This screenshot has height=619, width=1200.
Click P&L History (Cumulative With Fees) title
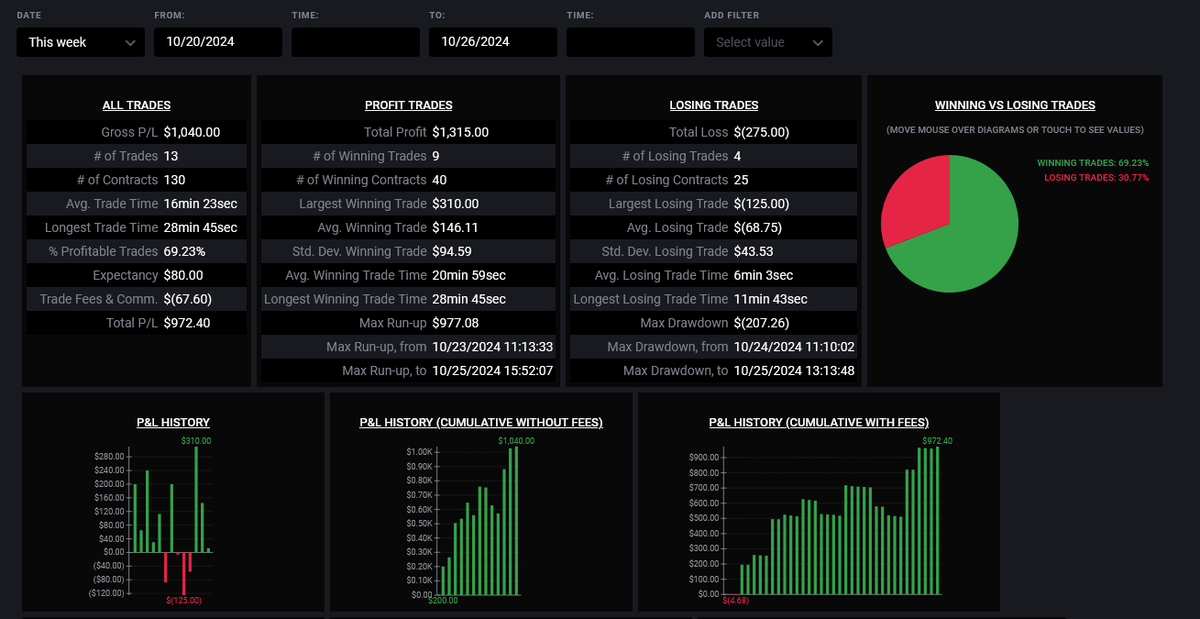click(819, 423)
